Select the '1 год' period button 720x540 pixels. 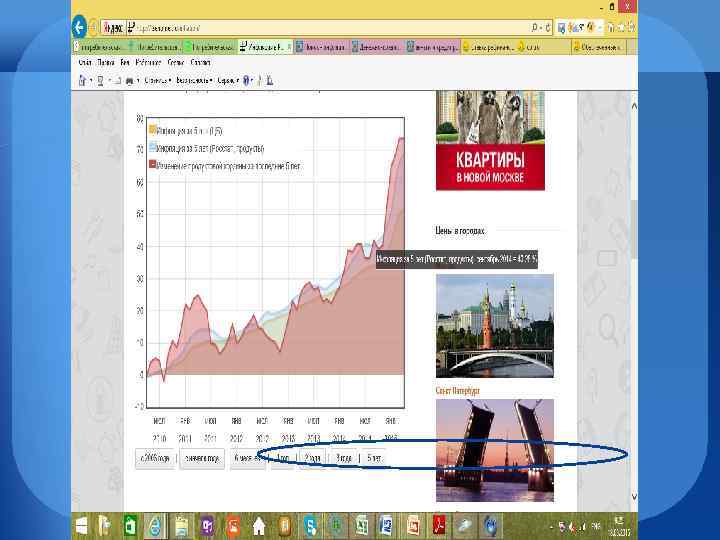click(283, 458)
